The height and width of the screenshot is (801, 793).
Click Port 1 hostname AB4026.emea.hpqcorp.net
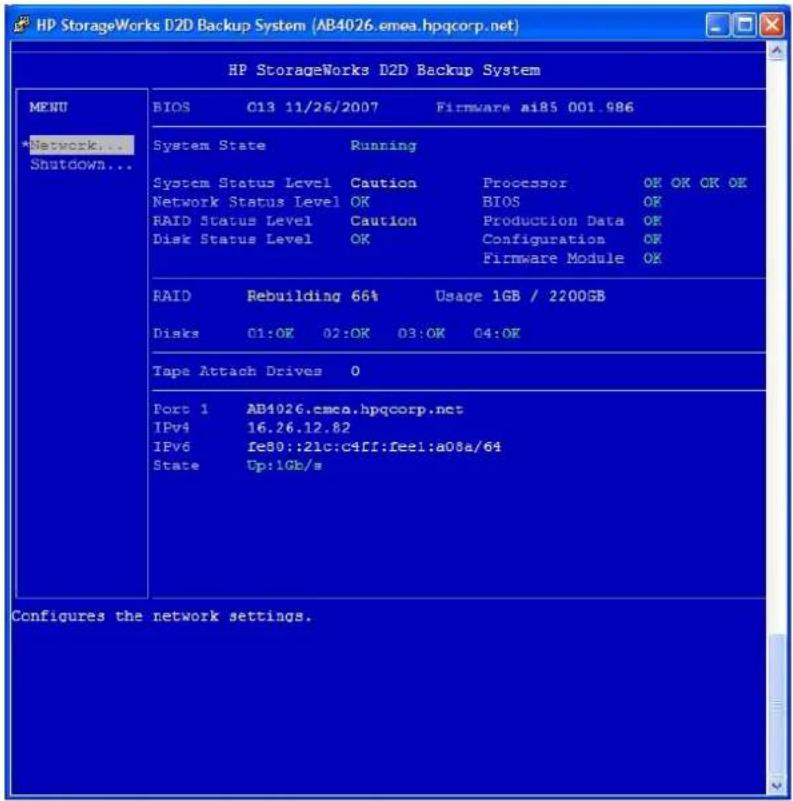pyautogui.click(x=355, y=410)
